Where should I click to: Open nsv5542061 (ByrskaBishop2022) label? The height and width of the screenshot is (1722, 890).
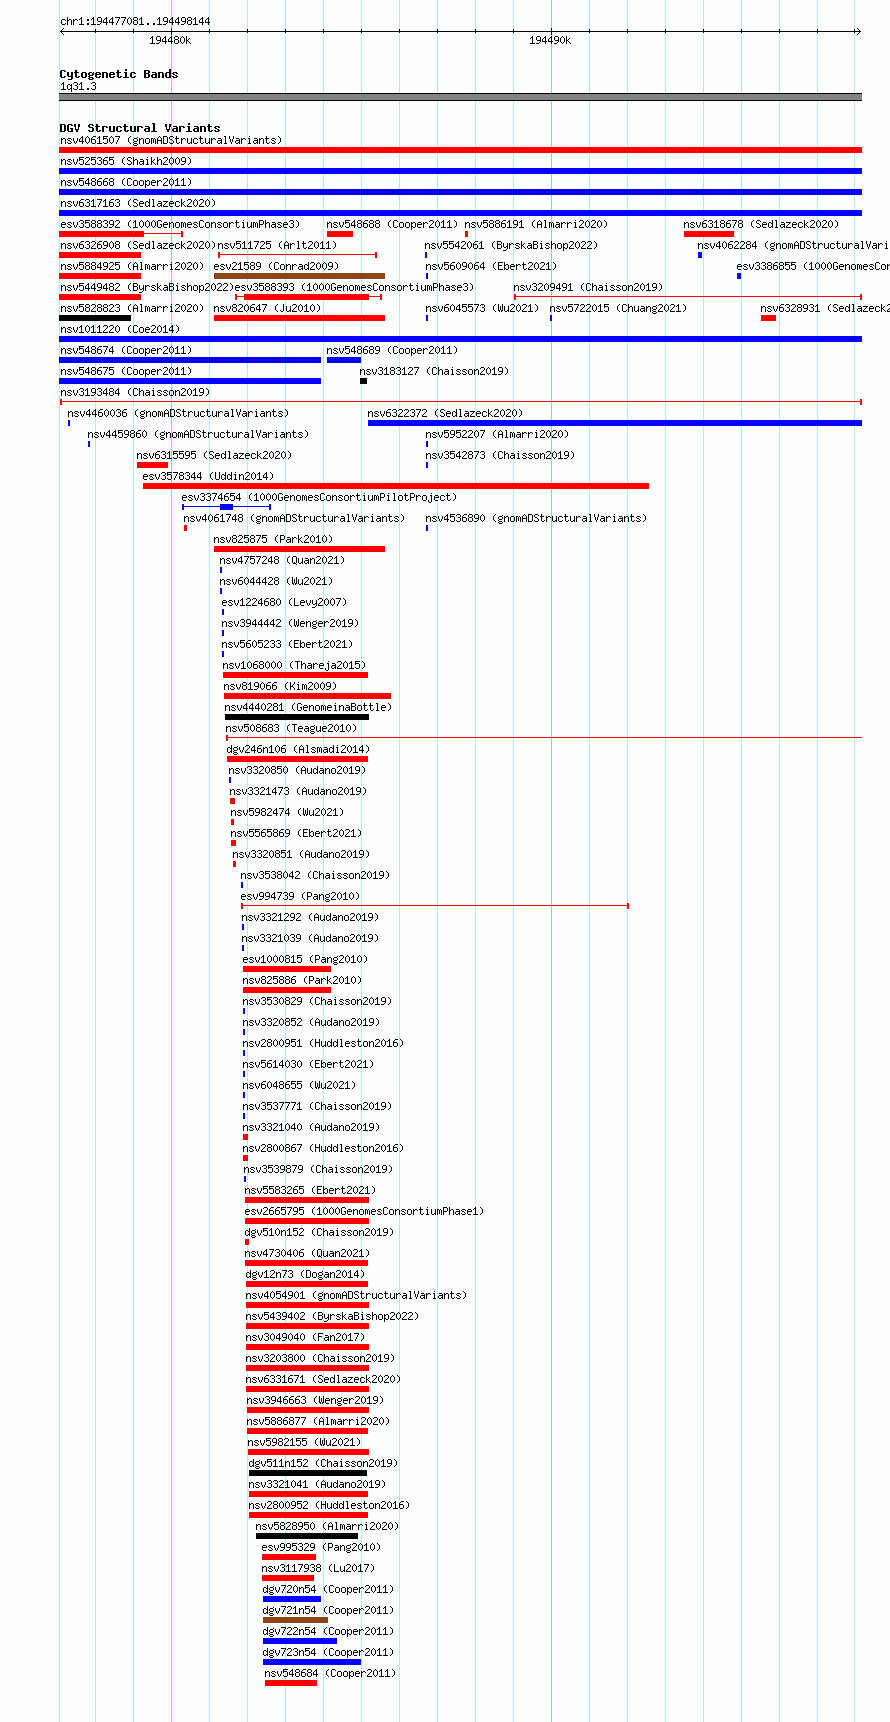click(511, 245)
